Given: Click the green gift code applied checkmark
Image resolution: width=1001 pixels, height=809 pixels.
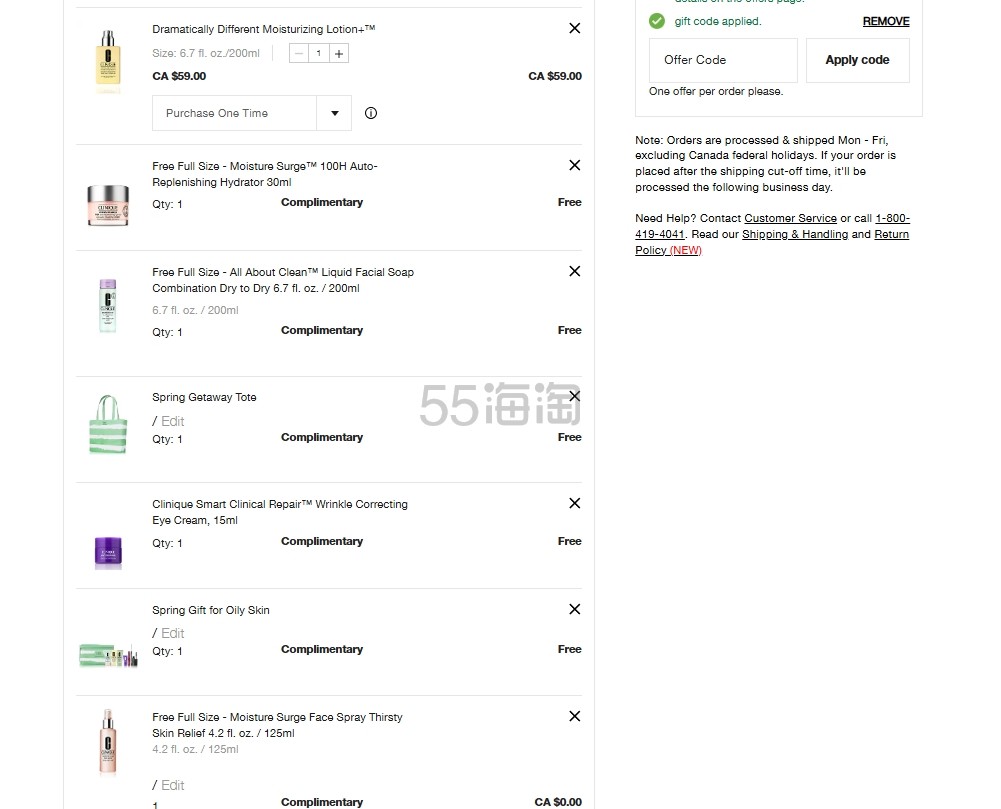Looking at the screenshot, I should pyautogui.click(x=657, y=21).
